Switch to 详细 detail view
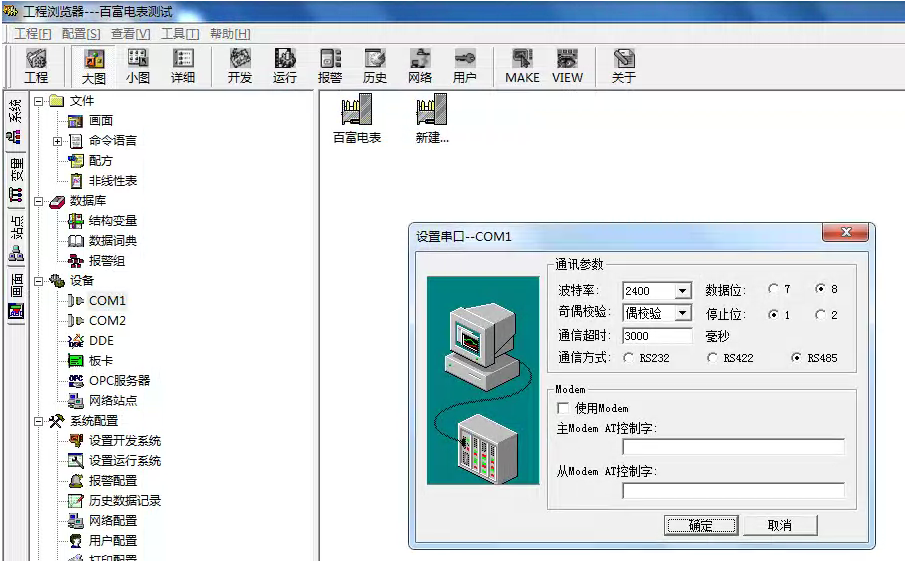The image size is (905, 561). pyautogui.click(x=183, y=66)
